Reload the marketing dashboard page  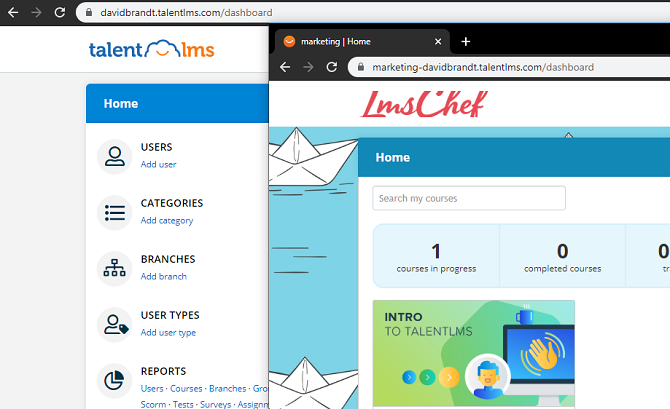pos(332,67)
